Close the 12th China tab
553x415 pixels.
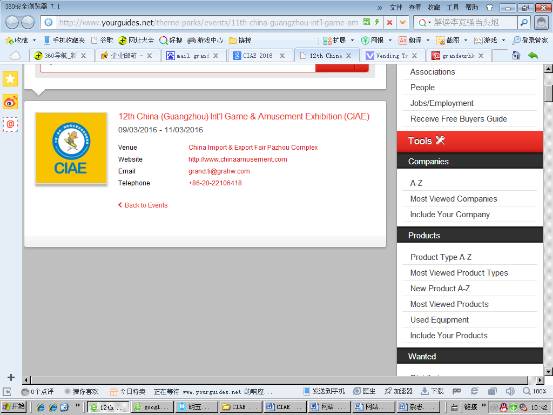coord(348,56)
